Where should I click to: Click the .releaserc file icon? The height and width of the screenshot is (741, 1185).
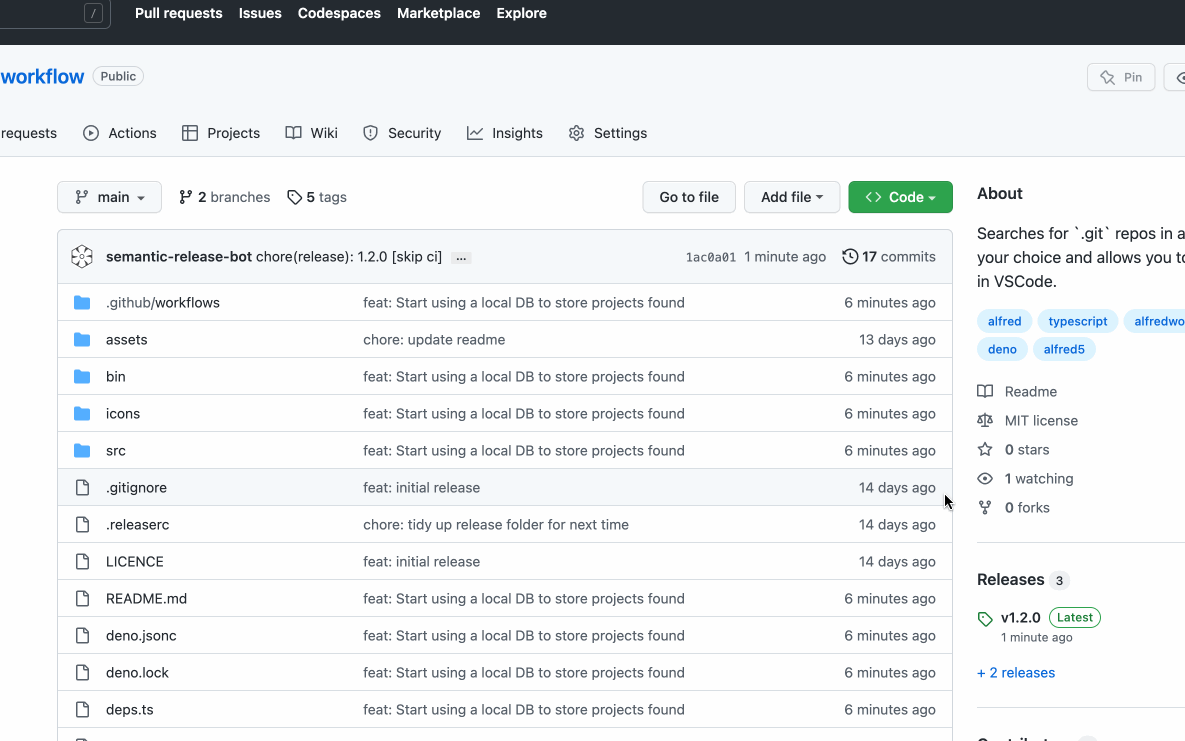click(x=82, y=525)
